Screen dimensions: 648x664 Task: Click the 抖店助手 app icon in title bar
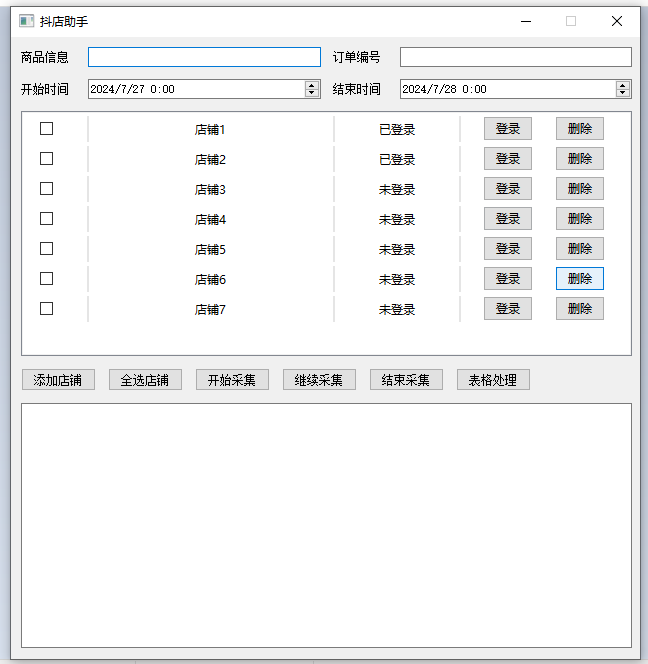click(26, 21)
